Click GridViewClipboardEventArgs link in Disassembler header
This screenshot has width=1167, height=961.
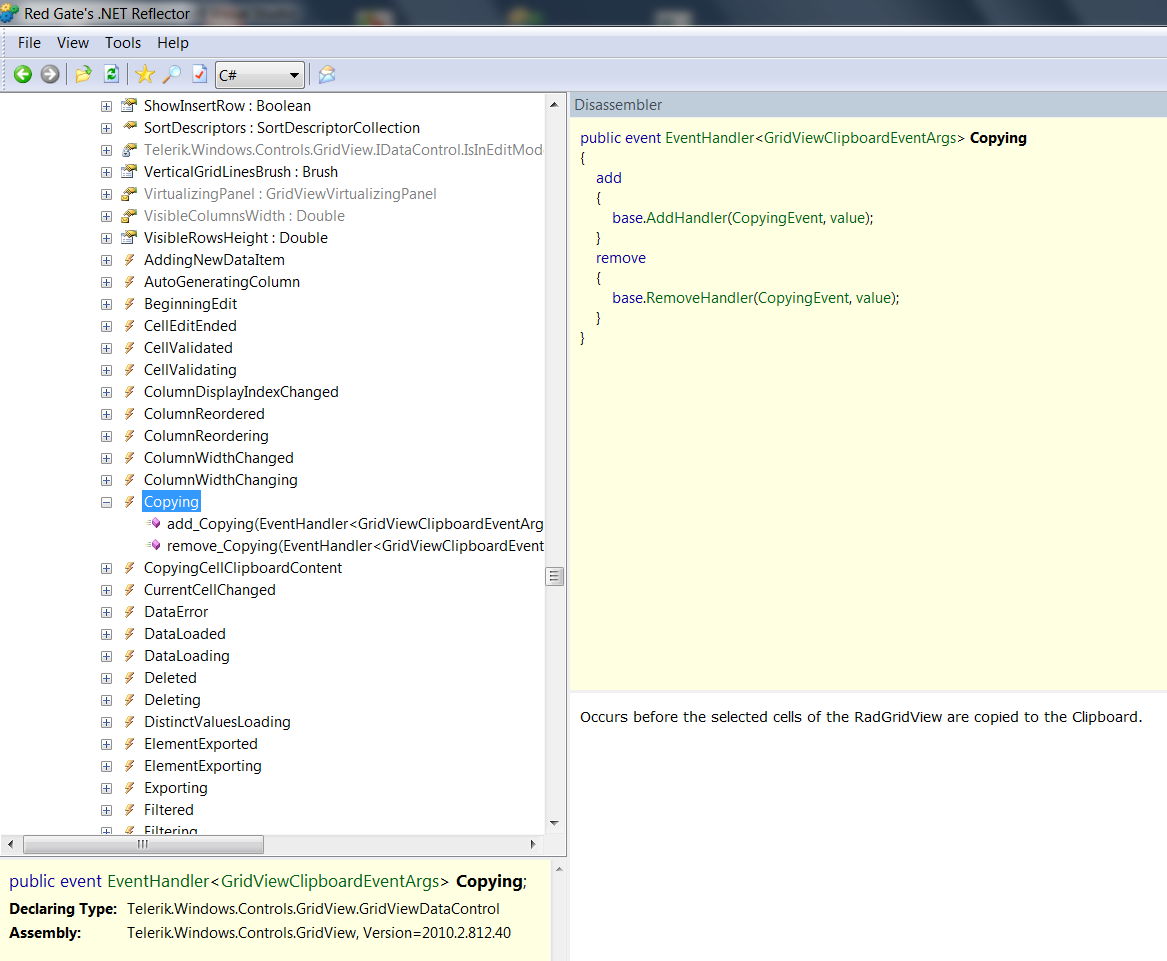[x=860, y=138]
